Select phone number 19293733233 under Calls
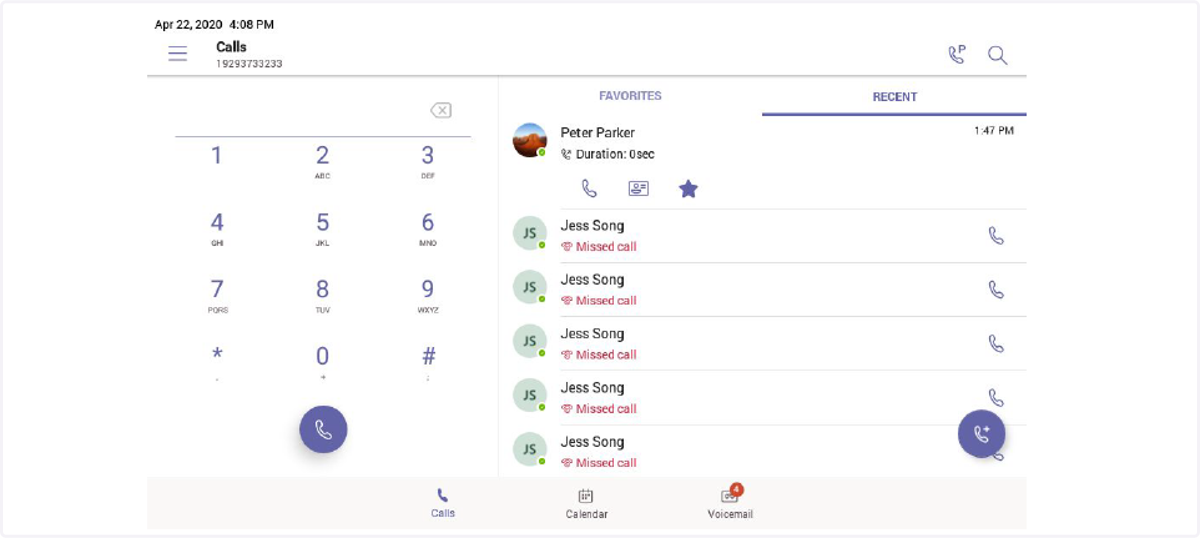1200x538 pixels. pyautogui.click(x=249, y=64)
